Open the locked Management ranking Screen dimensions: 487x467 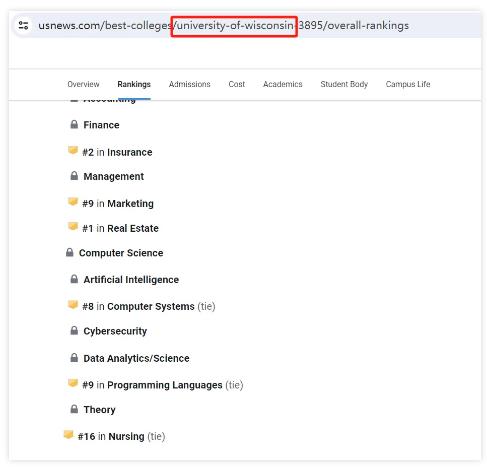114,176
